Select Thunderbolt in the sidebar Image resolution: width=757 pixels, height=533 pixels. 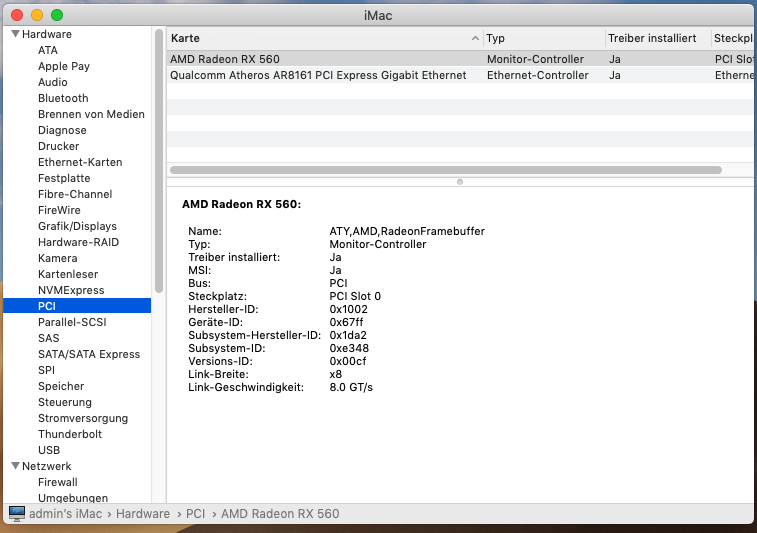pyautogui.click(x=70, y=434)
